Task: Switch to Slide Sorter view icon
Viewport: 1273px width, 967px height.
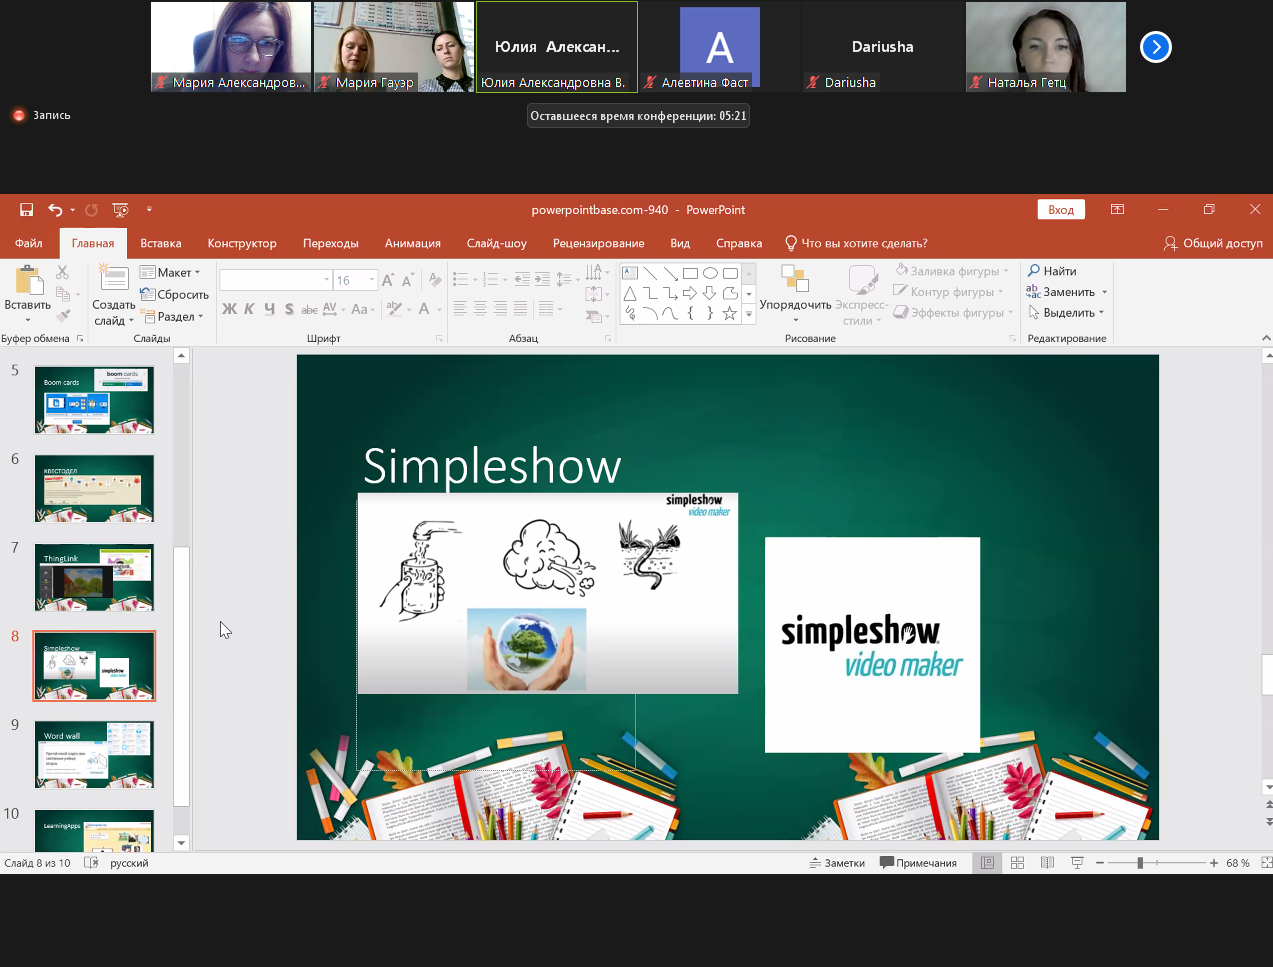Action: click(1017, 863)
